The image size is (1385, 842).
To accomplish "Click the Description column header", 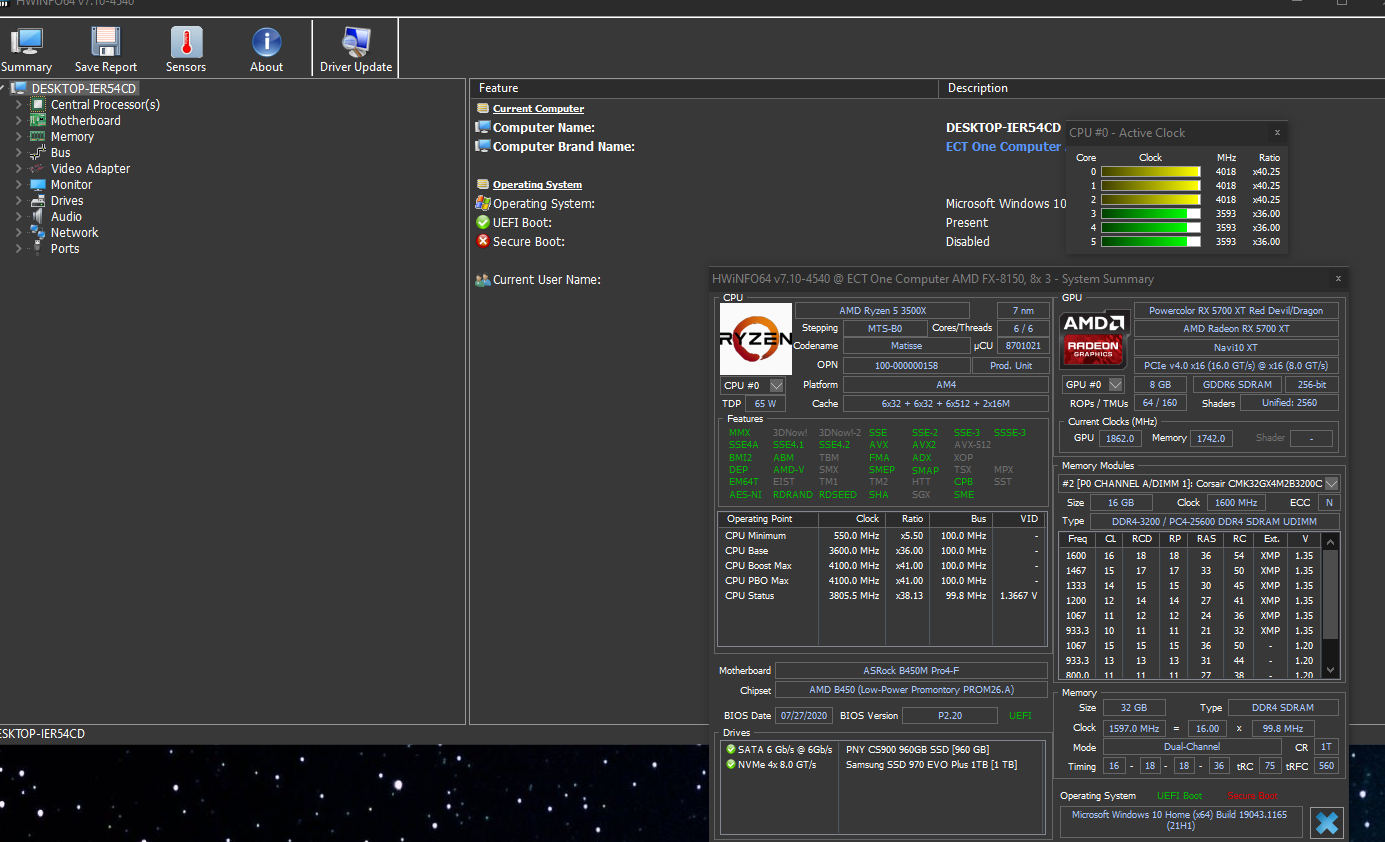I will [1160, 88].
